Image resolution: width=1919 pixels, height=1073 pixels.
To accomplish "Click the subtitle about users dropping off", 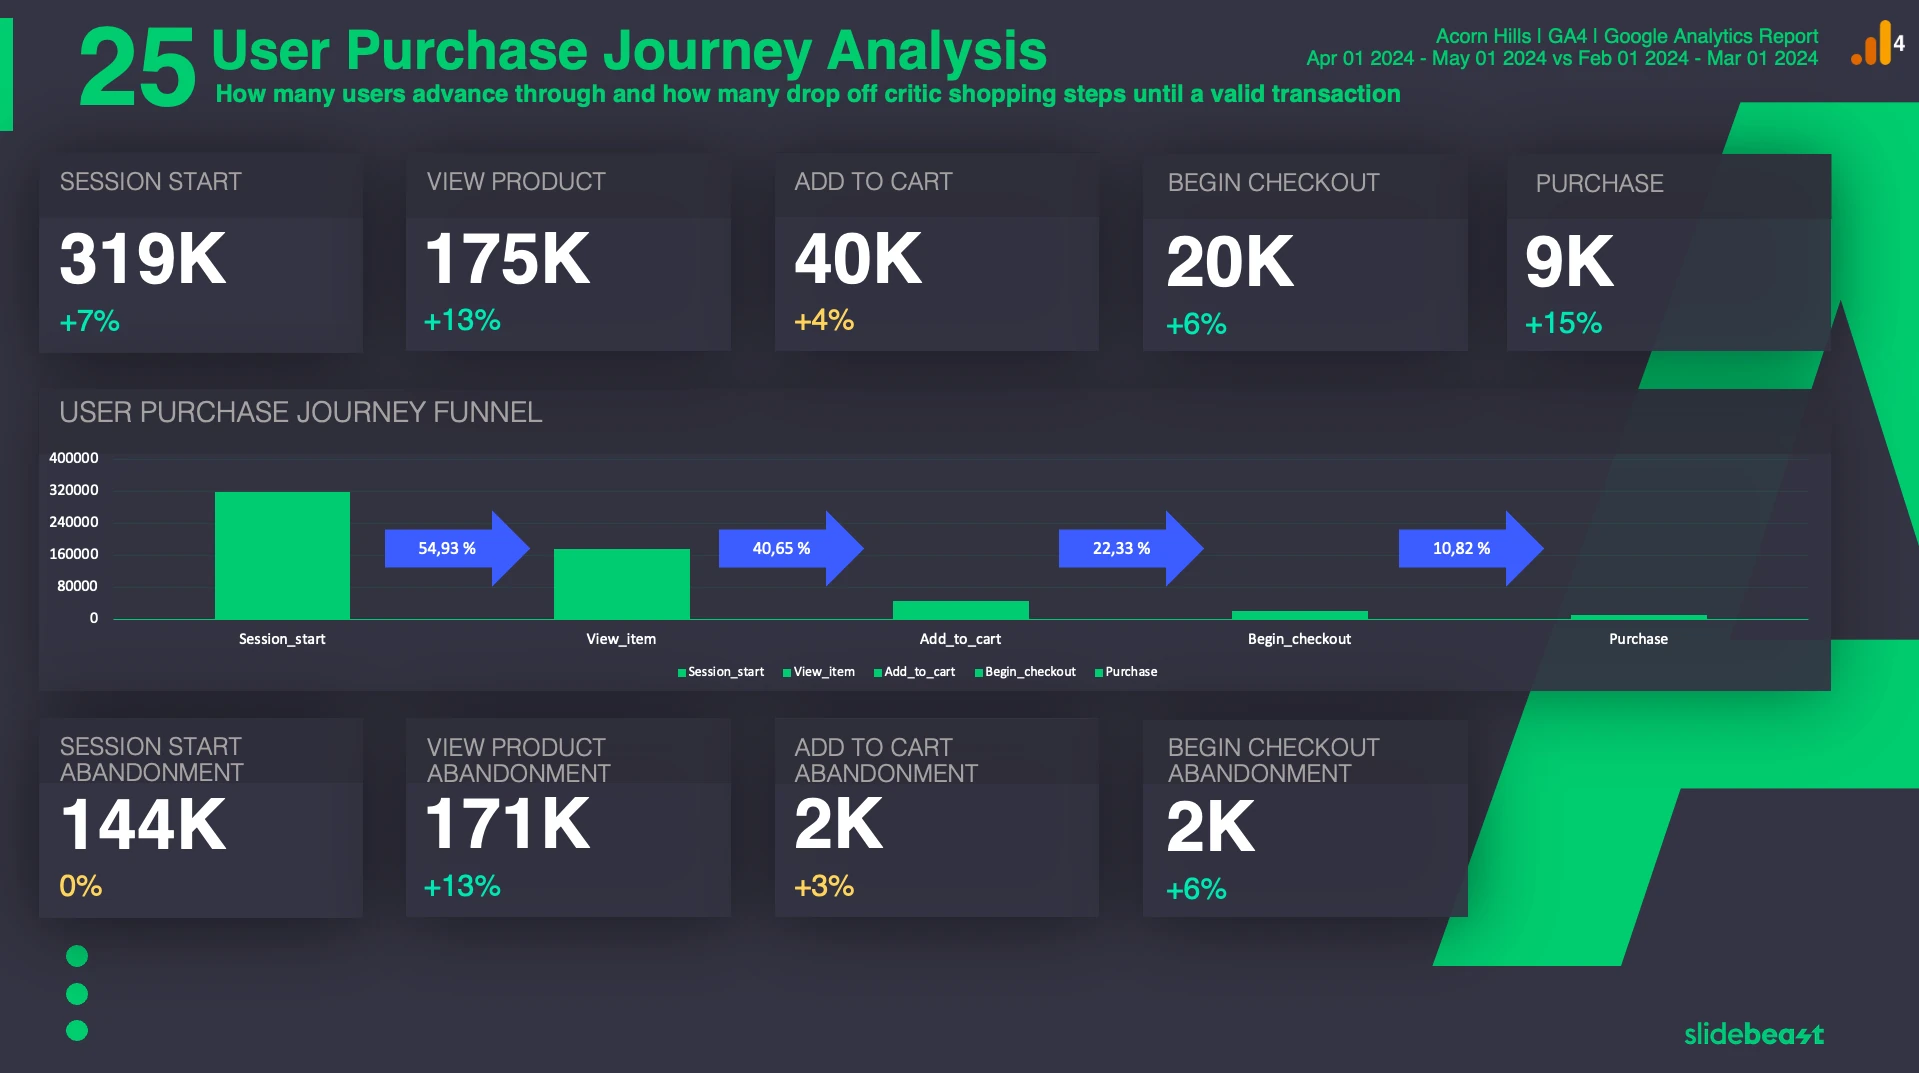I will (808, 94).
